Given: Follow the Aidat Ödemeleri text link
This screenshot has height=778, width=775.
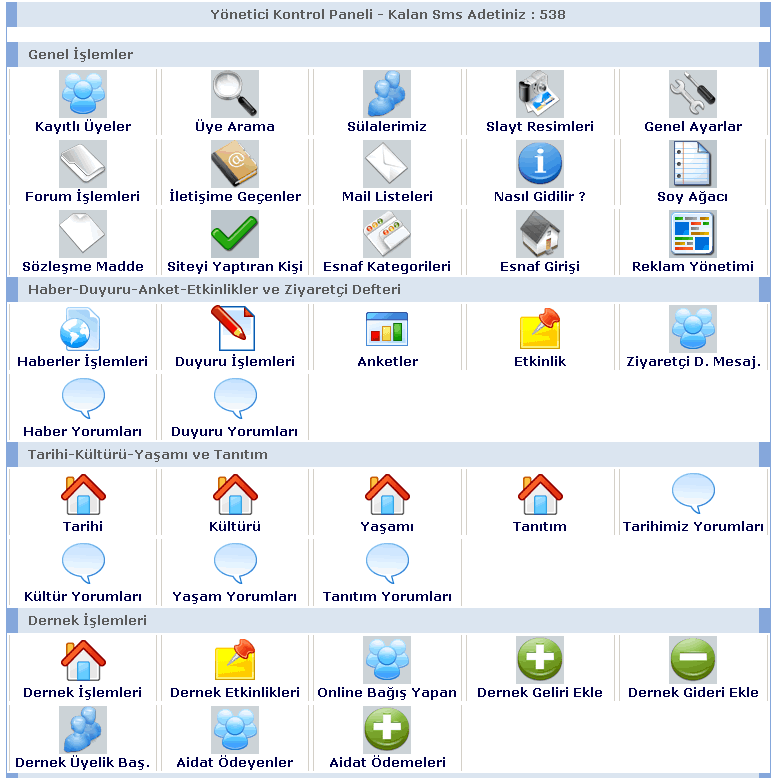Looking at the screenshot, I should coord(388,762).
